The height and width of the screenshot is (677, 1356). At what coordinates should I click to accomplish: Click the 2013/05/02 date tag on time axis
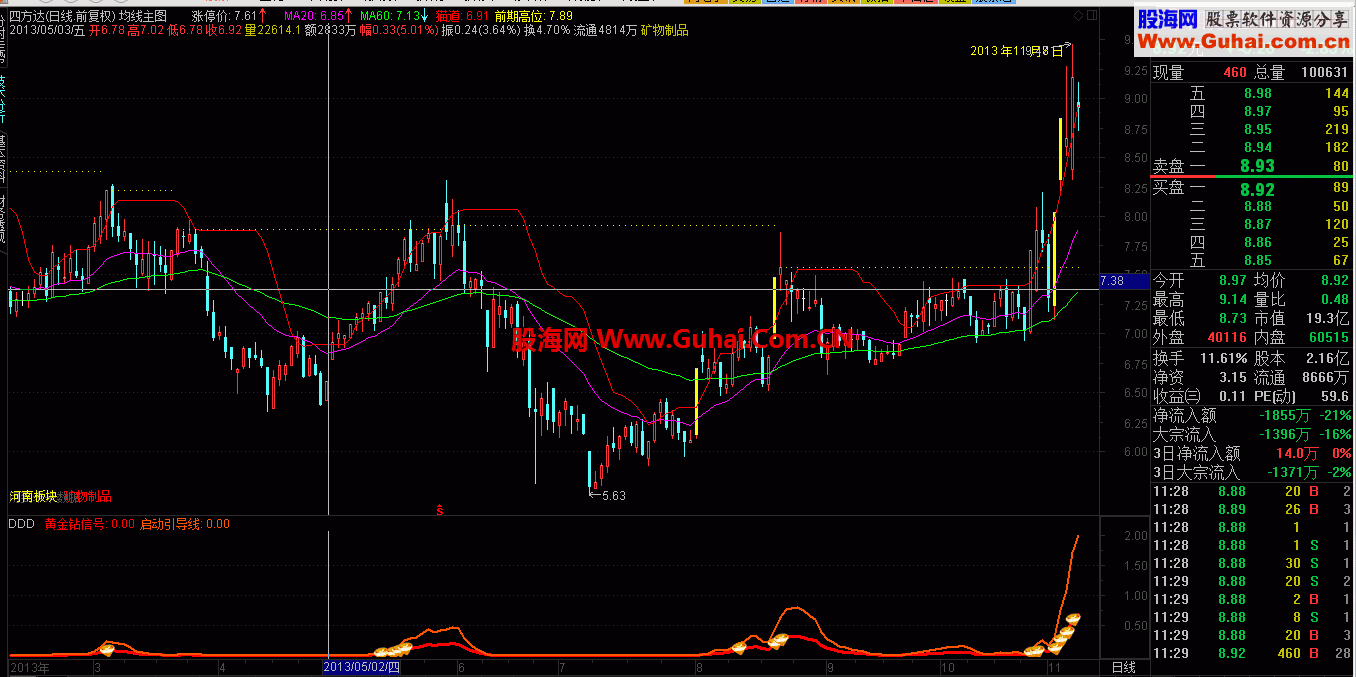[x=362, y=667]
